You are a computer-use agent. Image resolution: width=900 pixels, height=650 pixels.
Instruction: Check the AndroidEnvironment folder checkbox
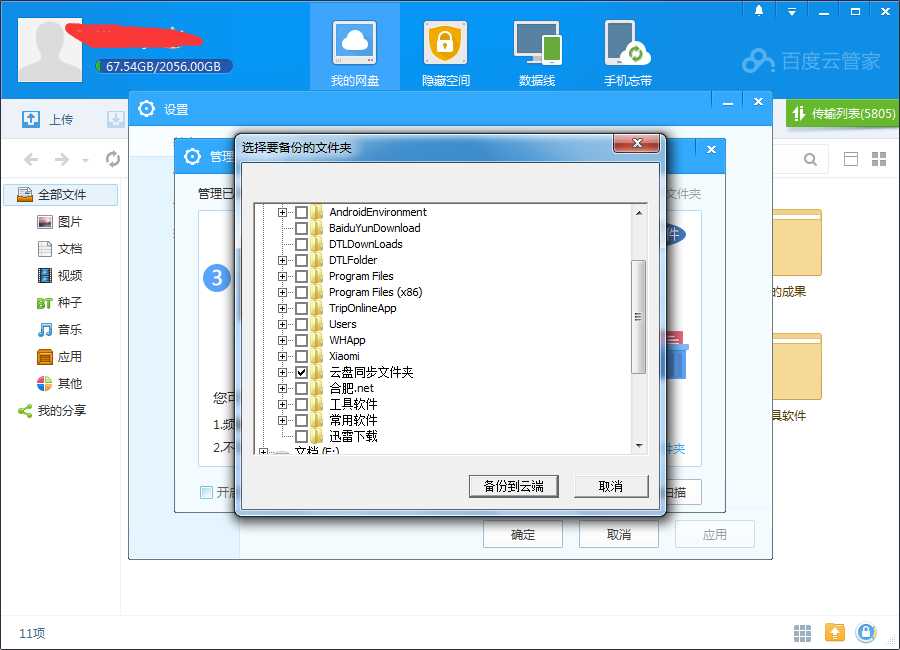301,212
